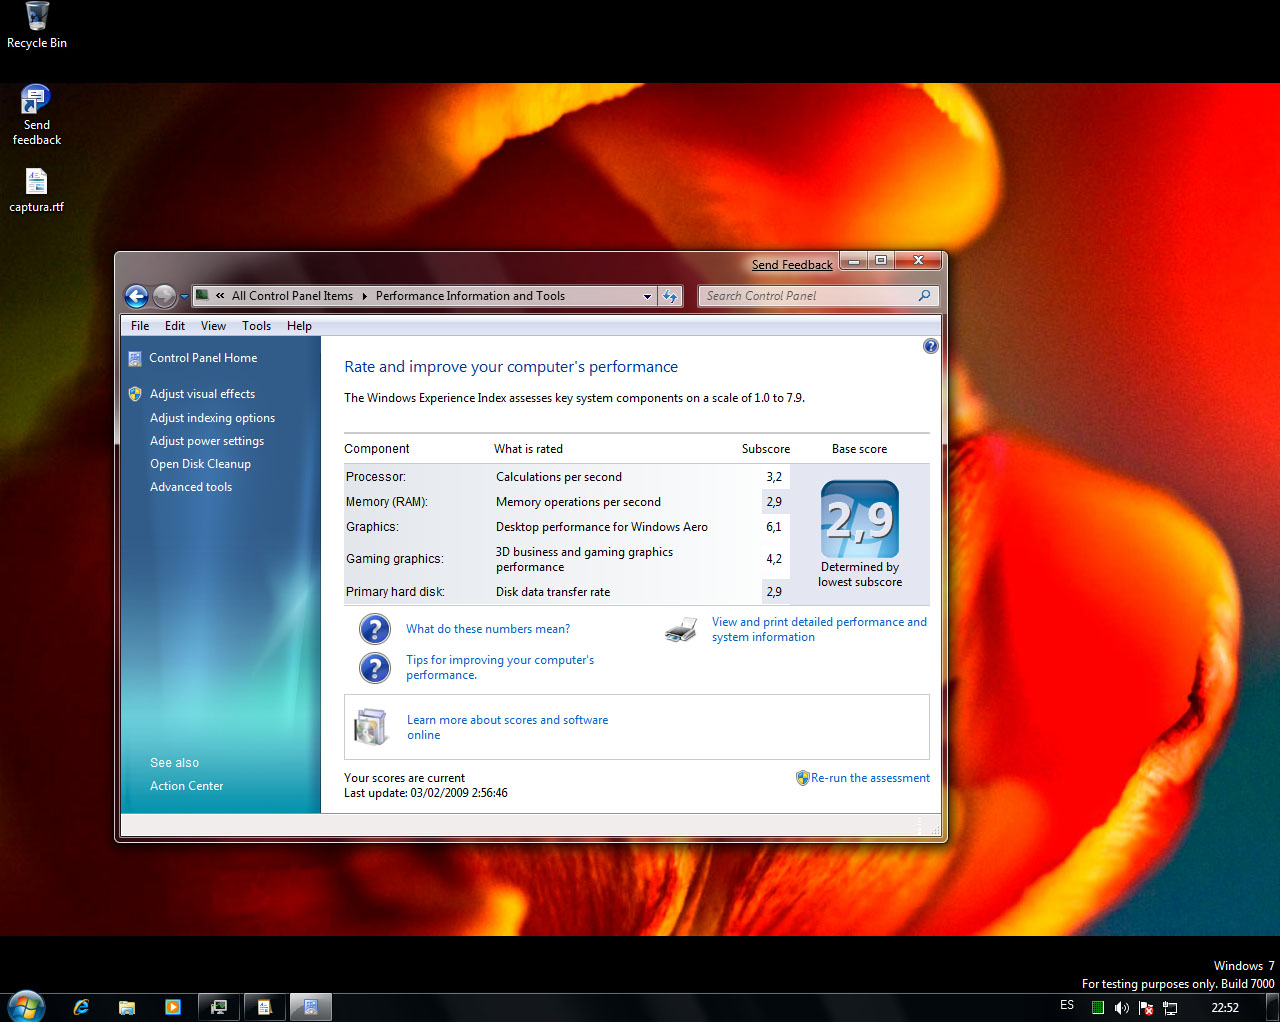Launch Open Disk Cleanup
Viewport: 1280px width, 1022px height.
[x=200, y=464]
